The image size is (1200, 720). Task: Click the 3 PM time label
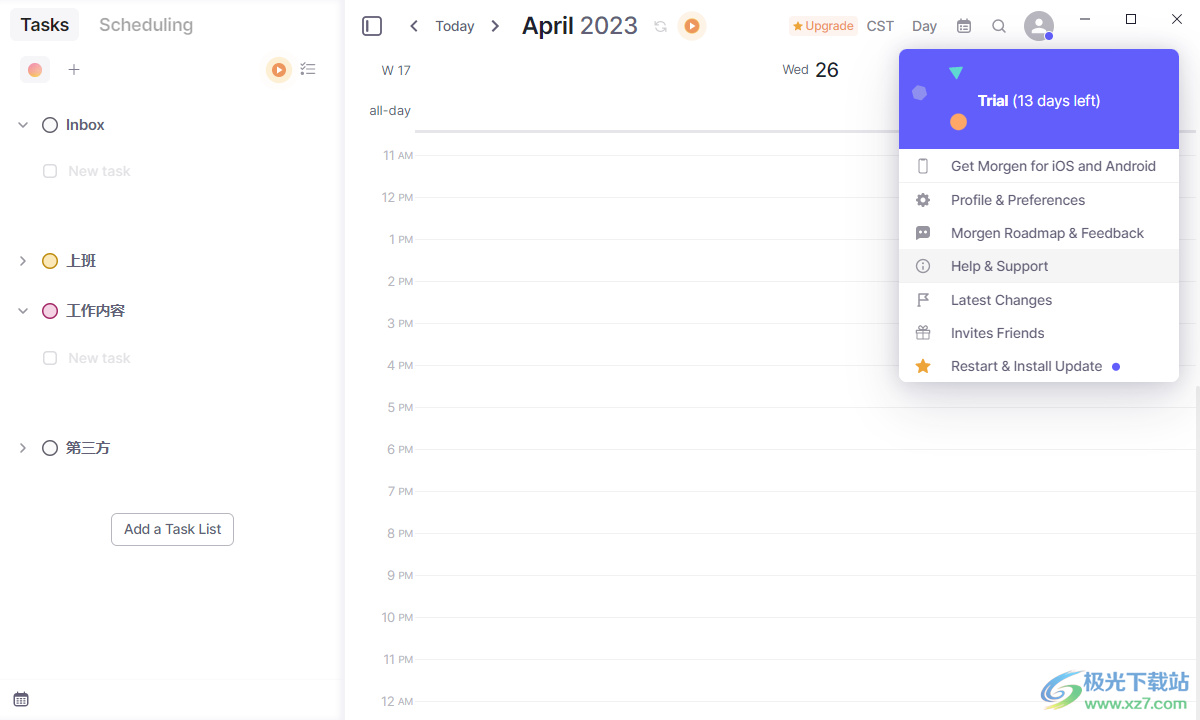tap(401, 323)
